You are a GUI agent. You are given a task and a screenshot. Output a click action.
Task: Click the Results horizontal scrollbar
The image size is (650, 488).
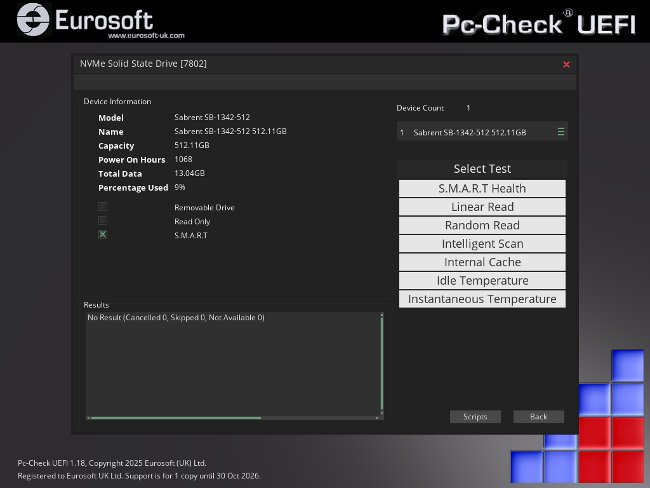click(175, 418)
